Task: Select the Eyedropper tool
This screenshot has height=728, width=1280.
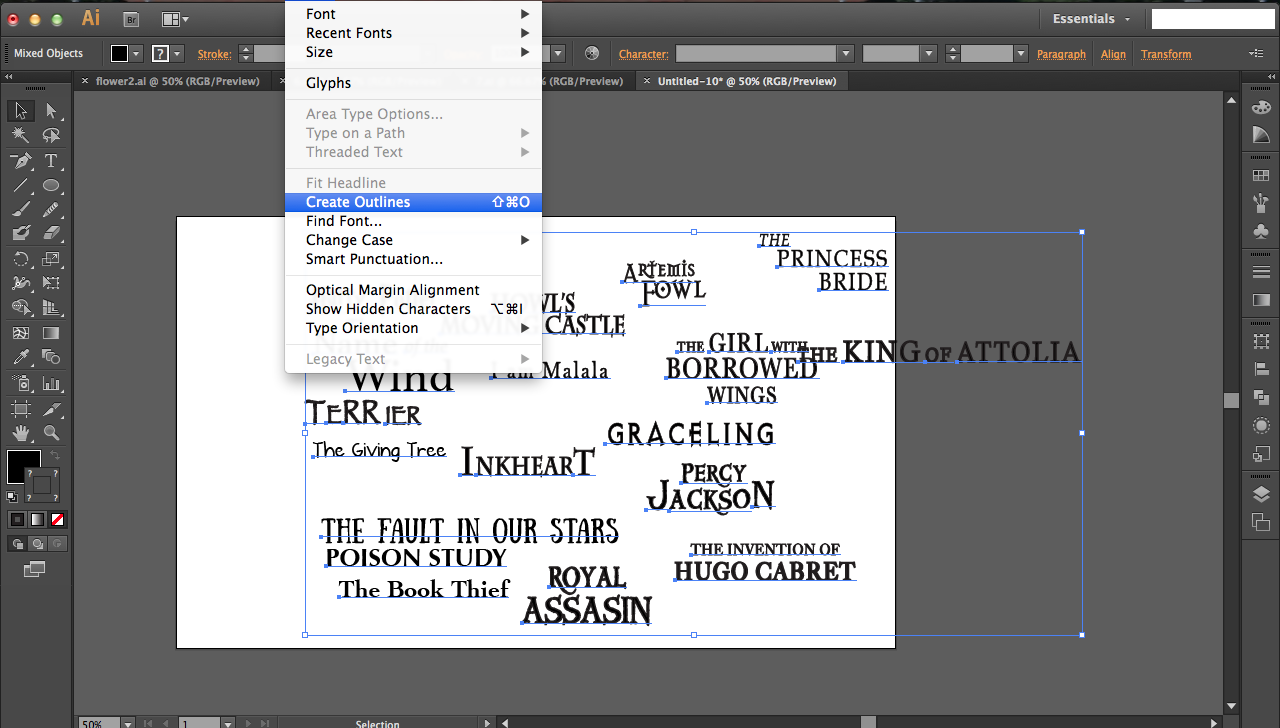Action: tap(21, 358)
